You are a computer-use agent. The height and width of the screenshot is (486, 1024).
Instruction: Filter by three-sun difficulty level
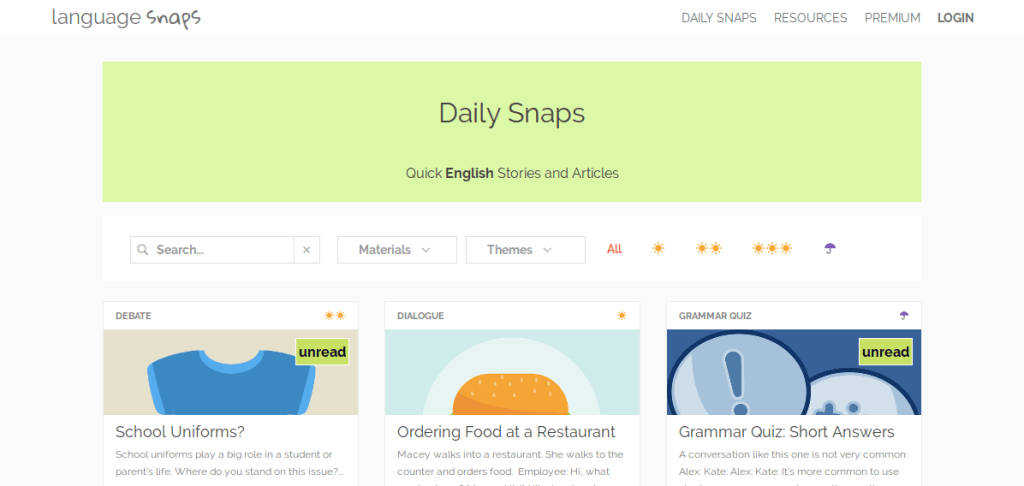tap(772, 249)
